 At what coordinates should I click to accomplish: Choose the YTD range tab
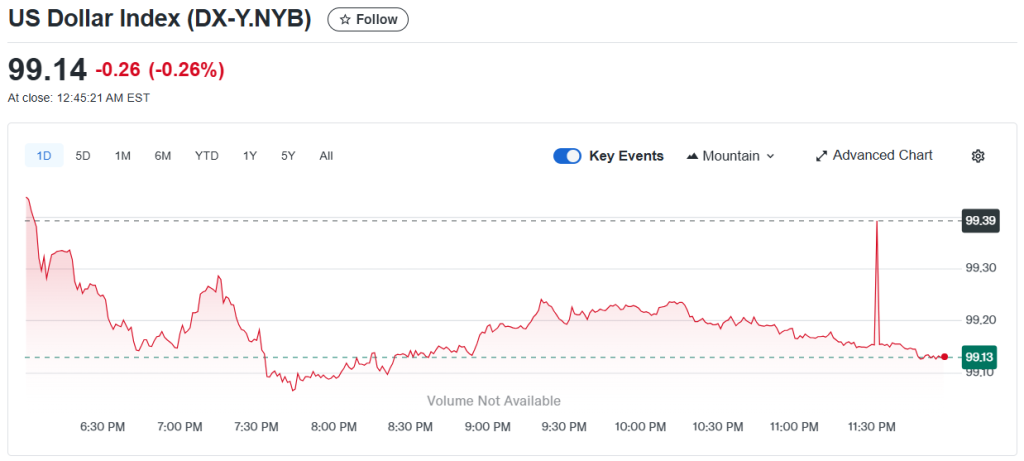pyautogui.click(x=207, y=156)
